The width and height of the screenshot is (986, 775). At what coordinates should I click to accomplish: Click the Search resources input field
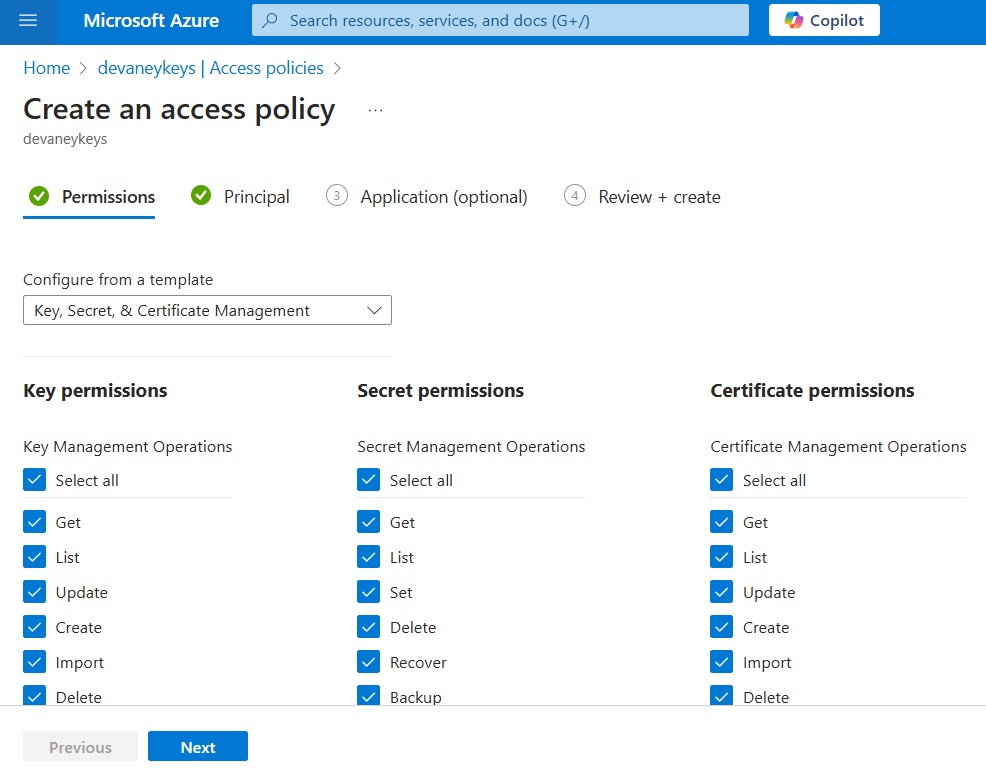[501, 20]
